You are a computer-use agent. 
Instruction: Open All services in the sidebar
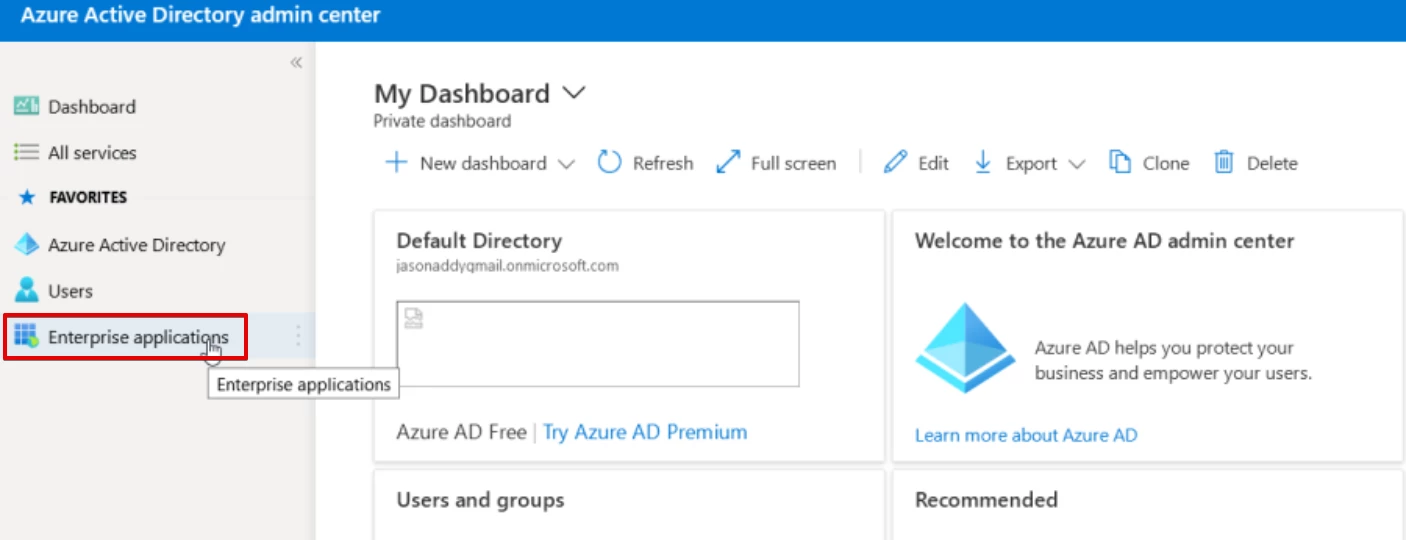click(92, 153)
